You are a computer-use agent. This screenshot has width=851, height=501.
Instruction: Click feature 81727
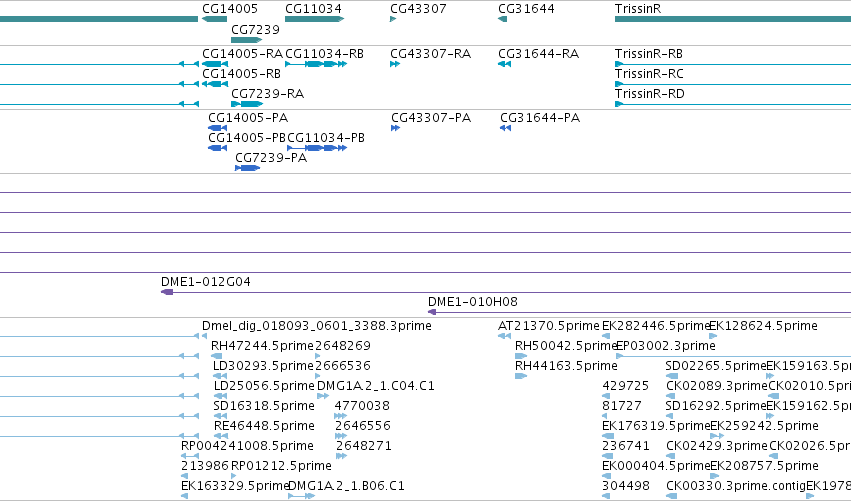pos(622,406)
